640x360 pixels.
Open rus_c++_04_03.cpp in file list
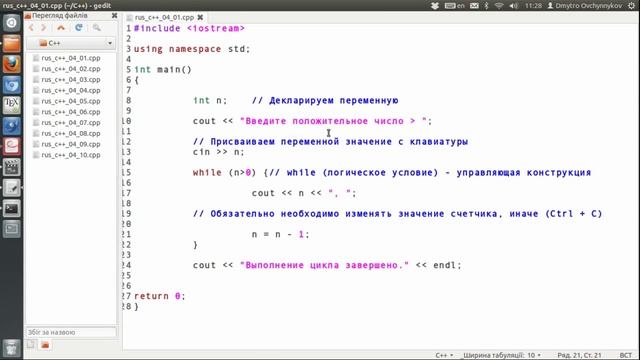pos(71,80)
